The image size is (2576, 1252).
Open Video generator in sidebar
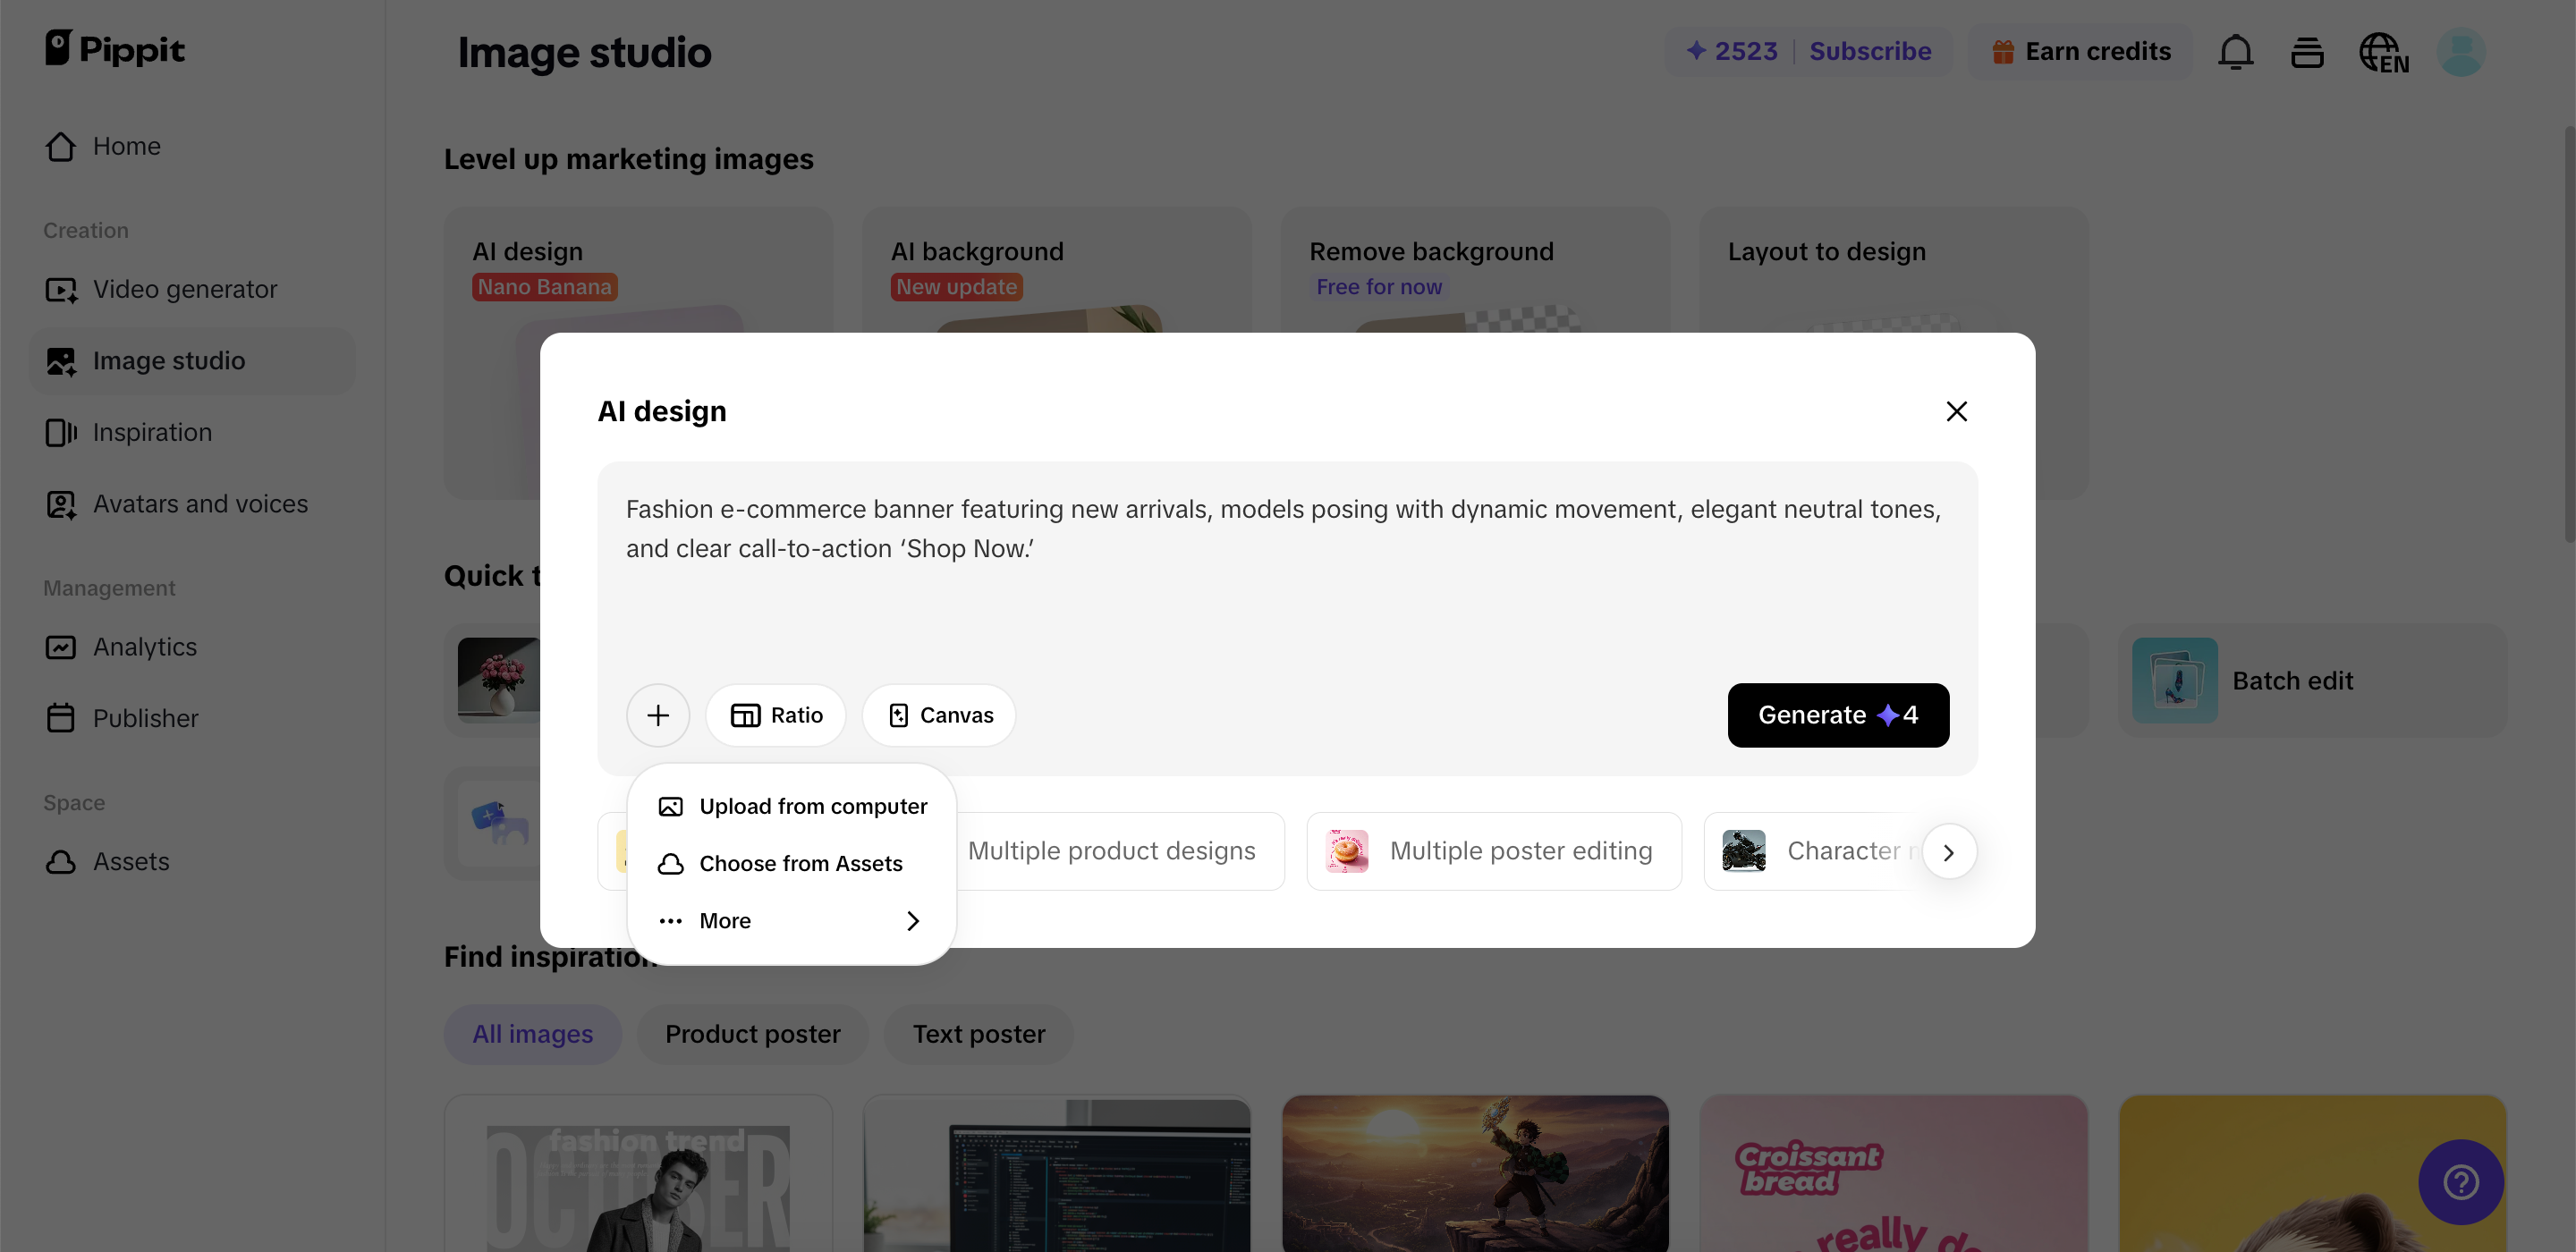click(x=184, y=289)
